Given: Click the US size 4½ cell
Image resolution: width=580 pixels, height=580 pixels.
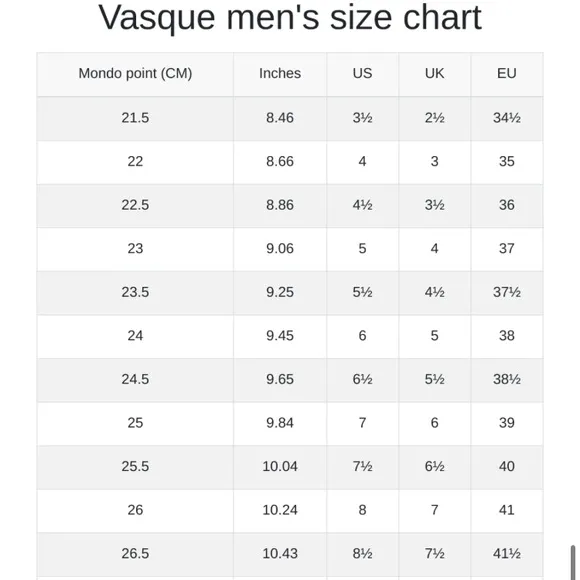Looking at the screenshot, I should click(x=362, y=205).
